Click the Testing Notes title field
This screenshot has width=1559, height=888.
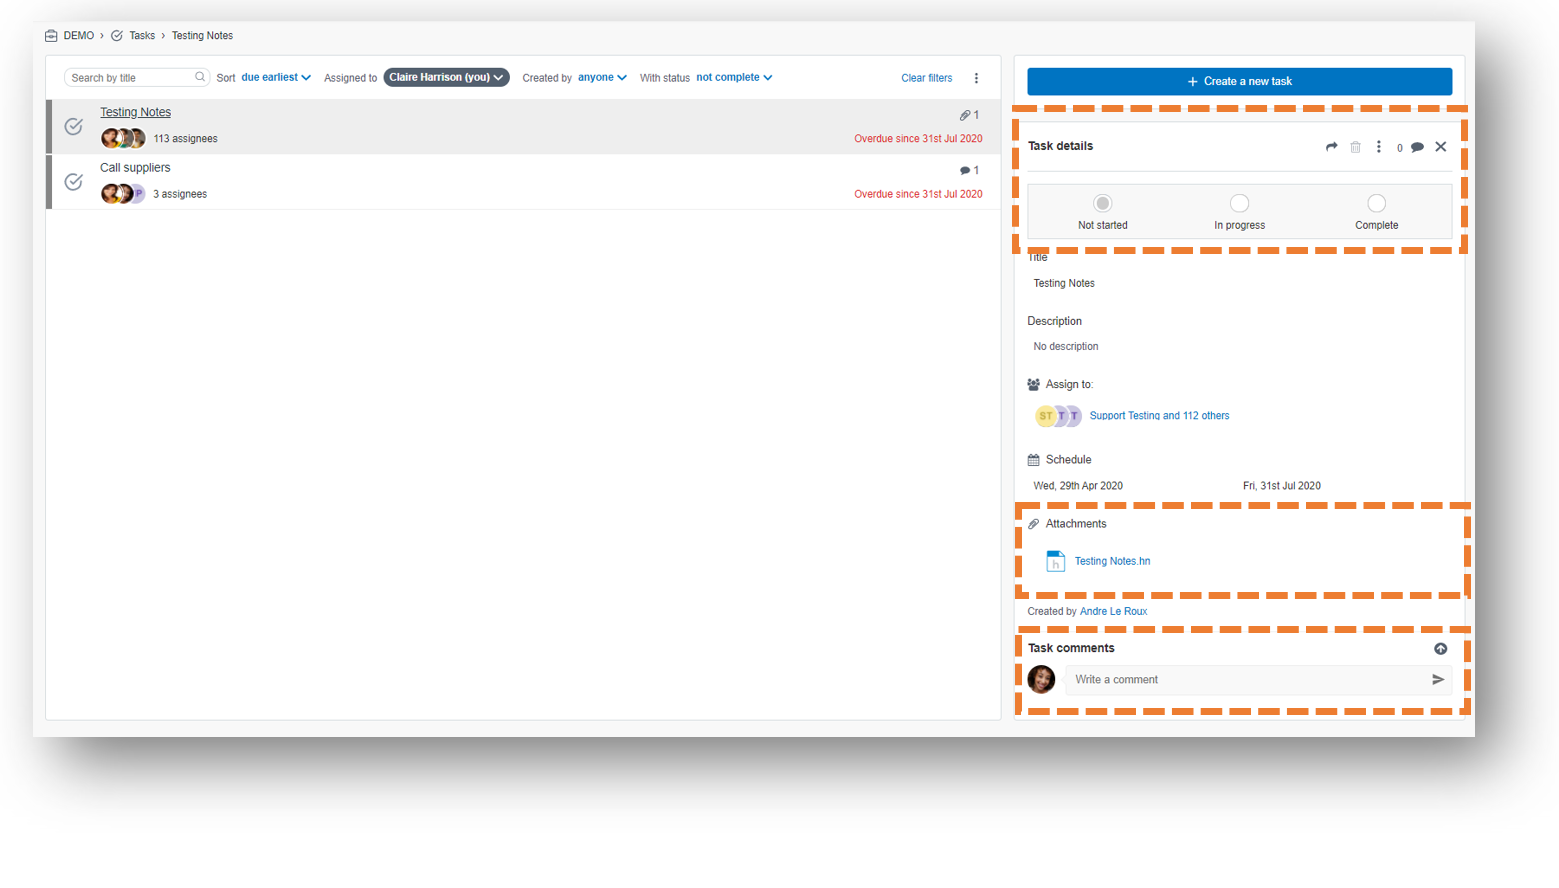pos(1064,284)
